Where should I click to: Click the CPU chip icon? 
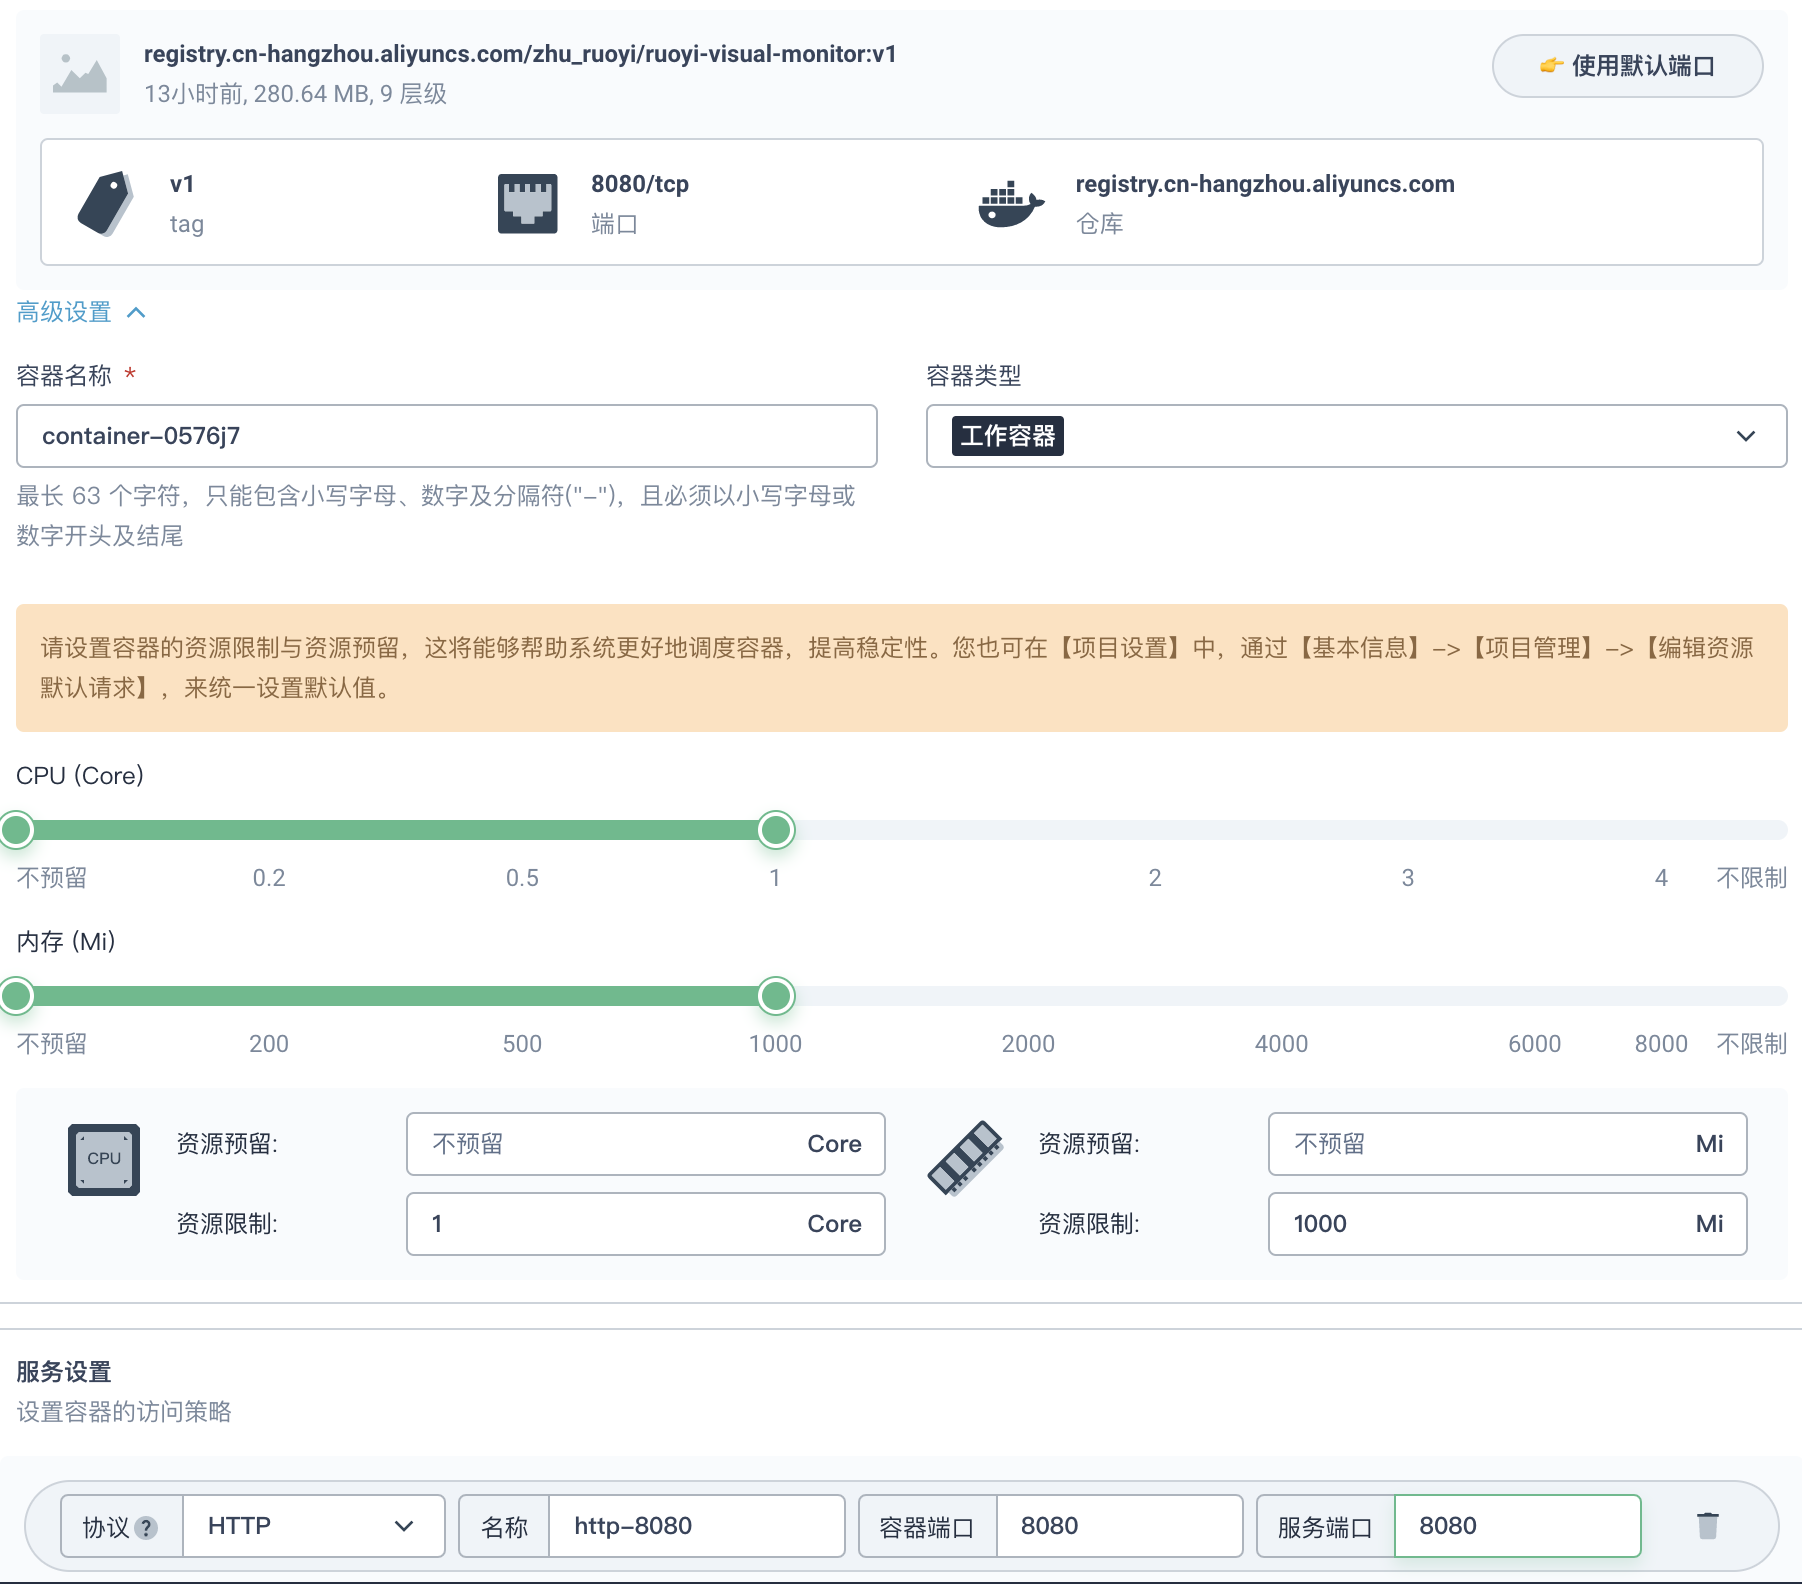coord(104,1160)
